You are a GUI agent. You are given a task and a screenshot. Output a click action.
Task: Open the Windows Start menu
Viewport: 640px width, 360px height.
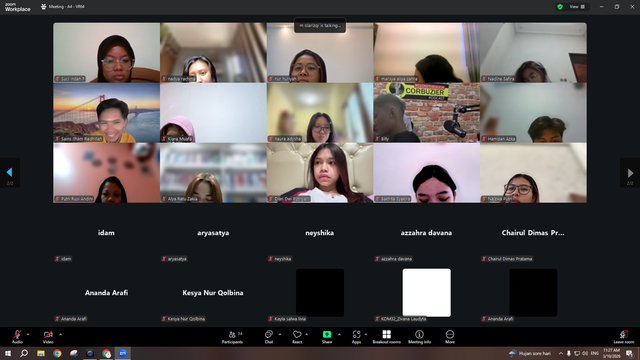tap(8, 353)
